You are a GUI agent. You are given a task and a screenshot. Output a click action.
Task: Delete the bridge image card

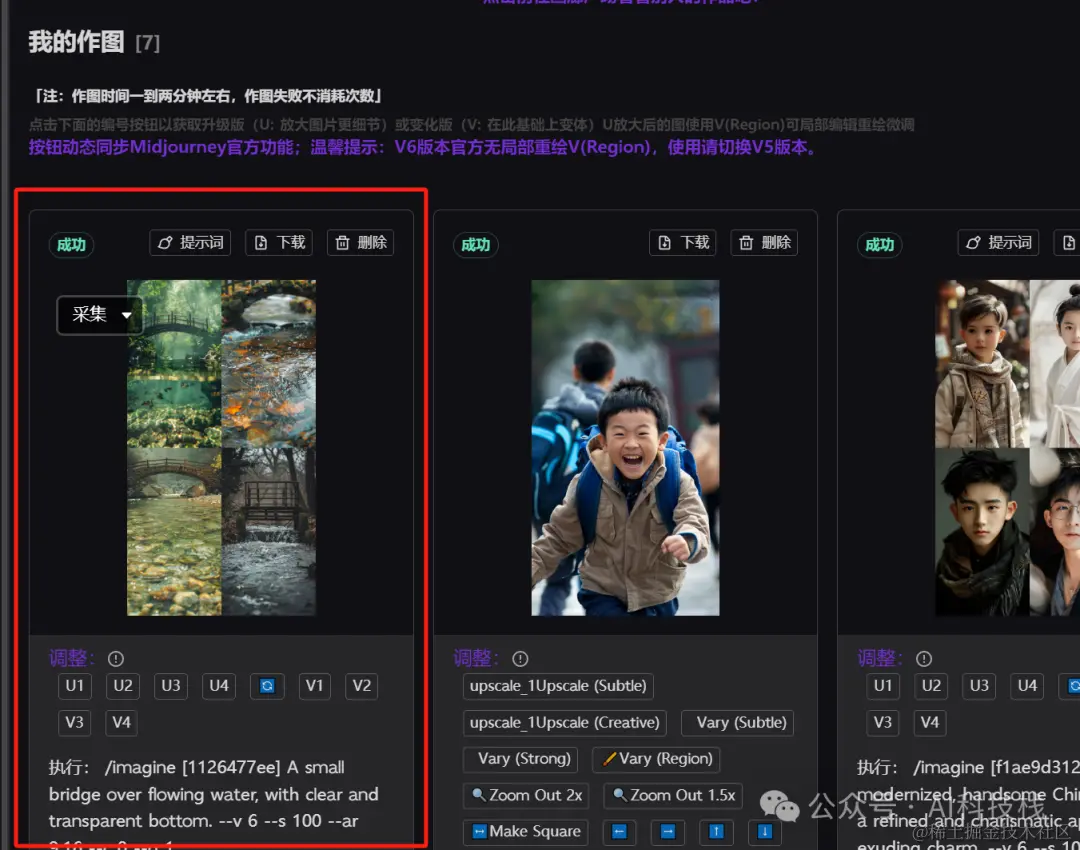(360, 242)
